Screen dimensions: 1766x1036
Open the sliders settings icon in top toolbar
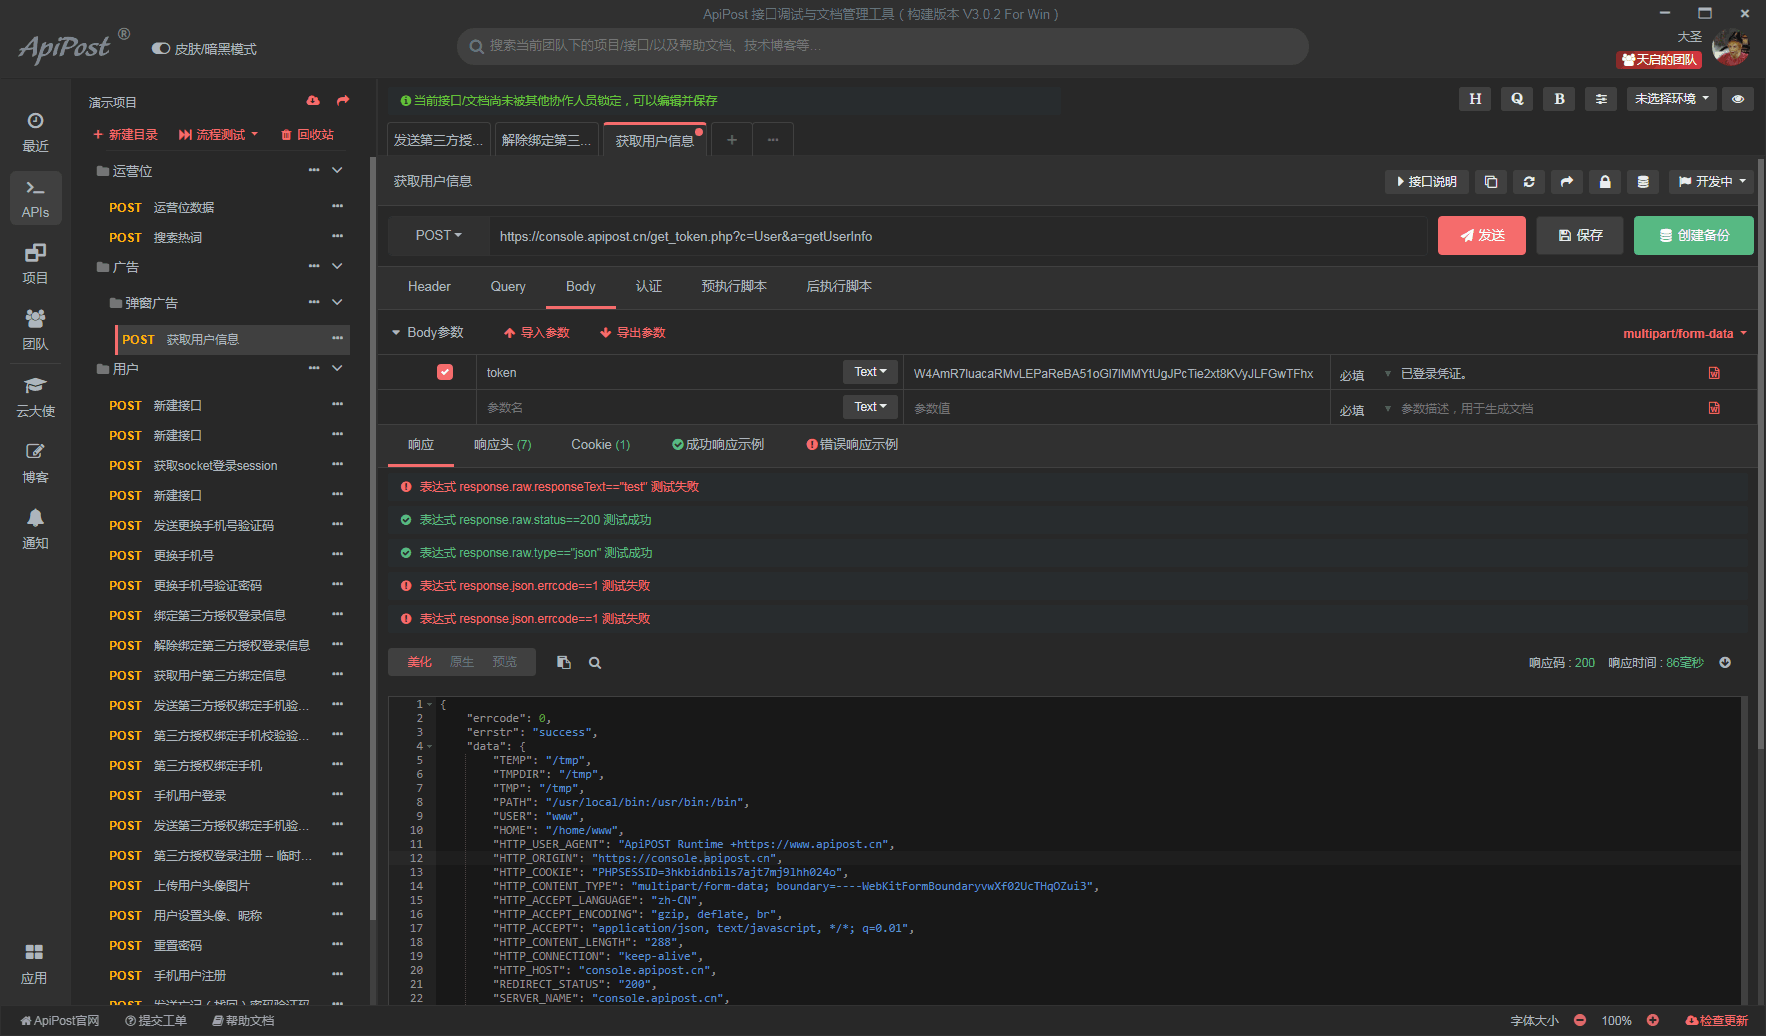coord(1601,99)
